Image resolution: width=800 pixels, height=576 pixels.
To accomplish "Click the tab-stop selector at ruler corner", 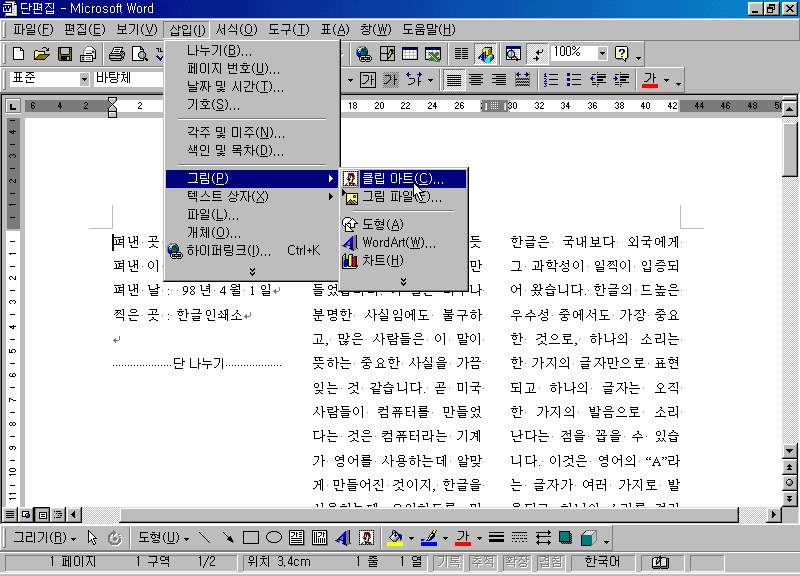I will click(x=12, y=106).
